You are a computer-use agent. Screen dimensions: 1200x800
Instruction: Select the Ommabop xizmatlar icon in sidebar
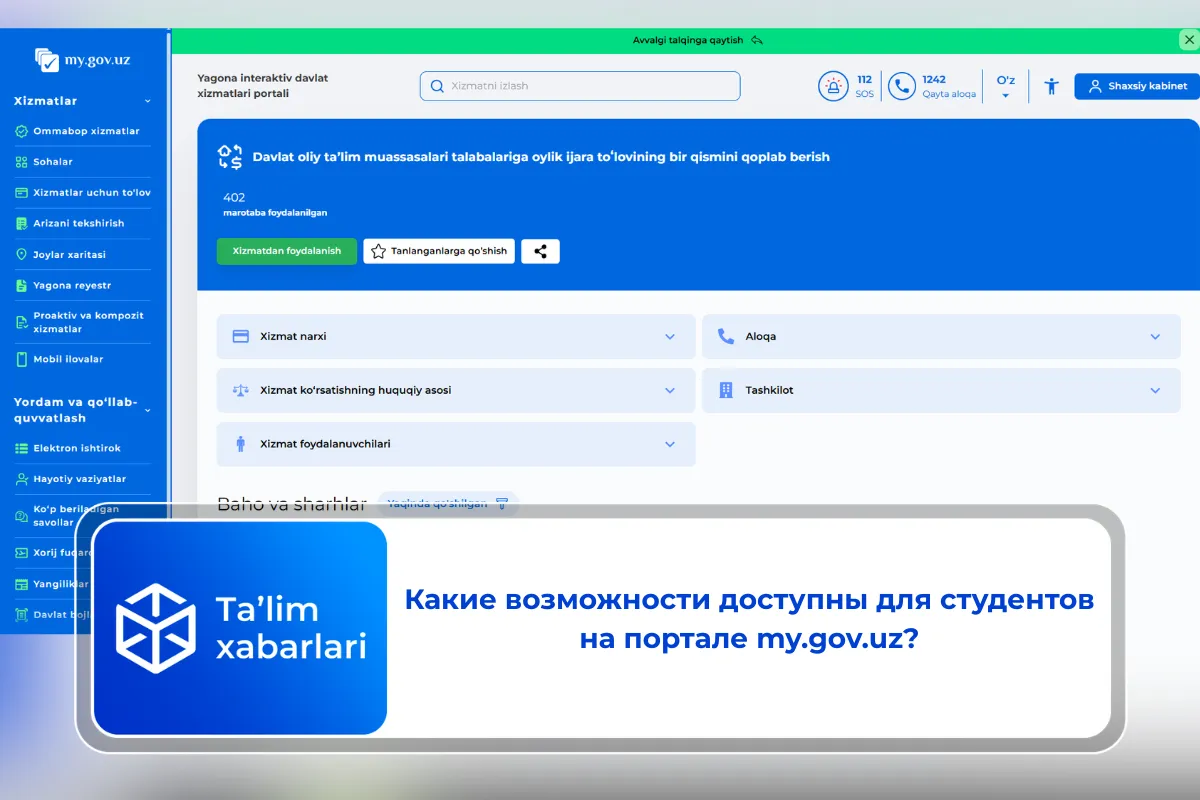(x=22, y=131)
